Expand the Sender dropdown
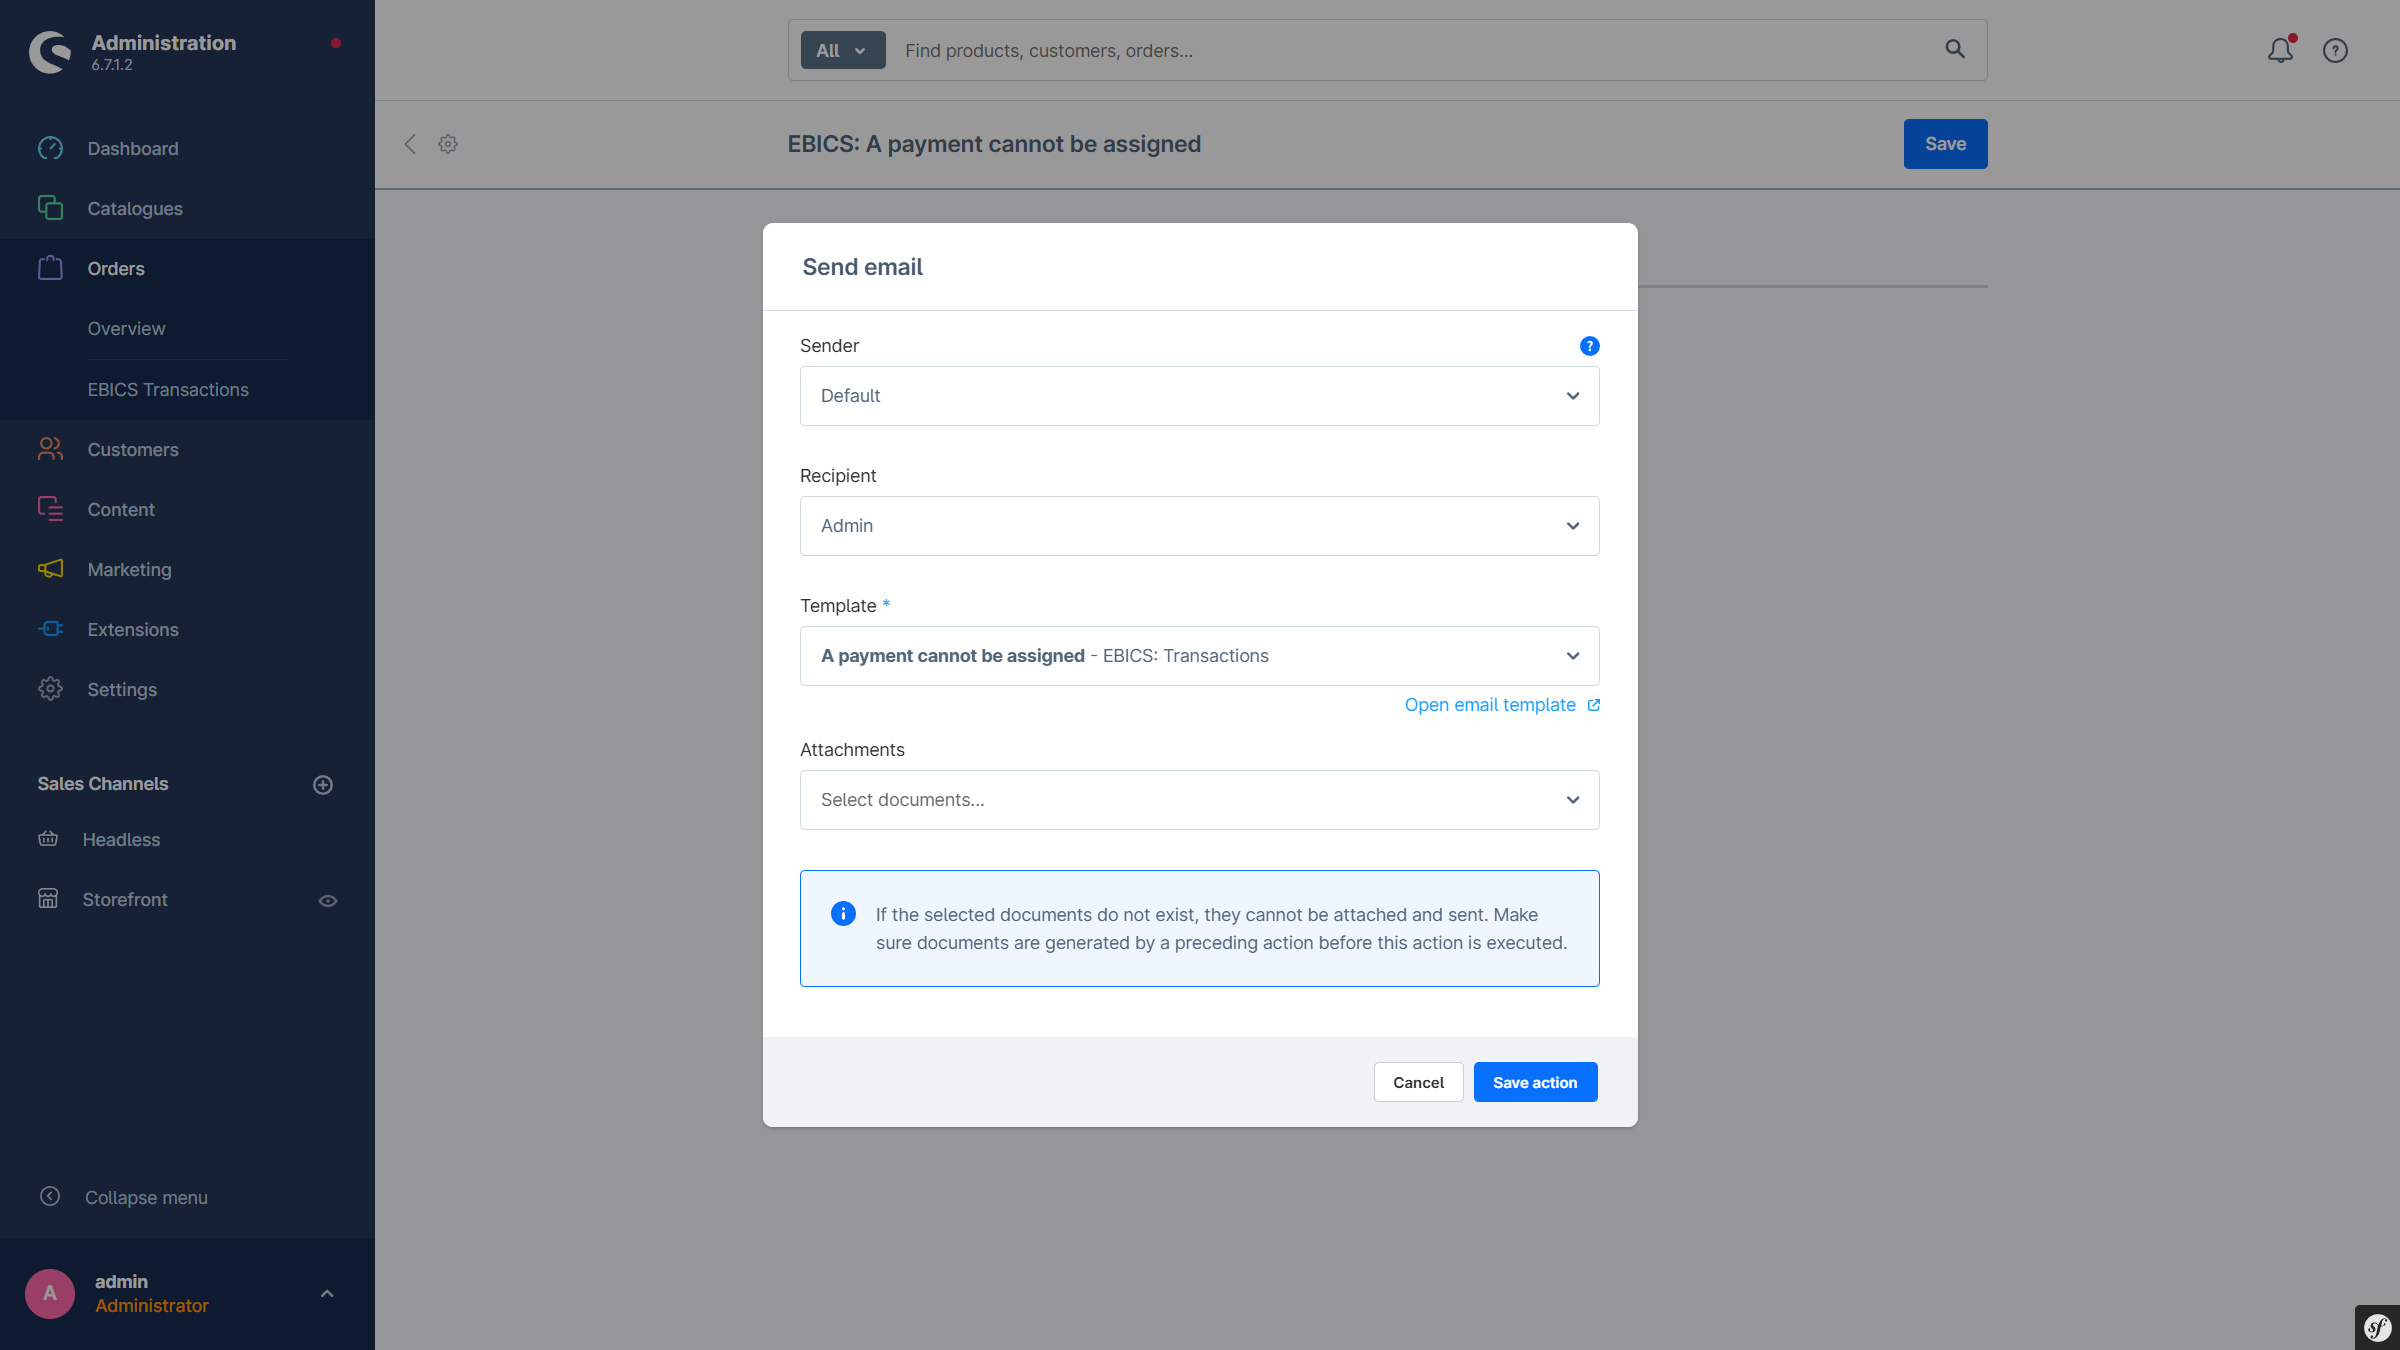2400x1350 pixels. click(1199, 396)
